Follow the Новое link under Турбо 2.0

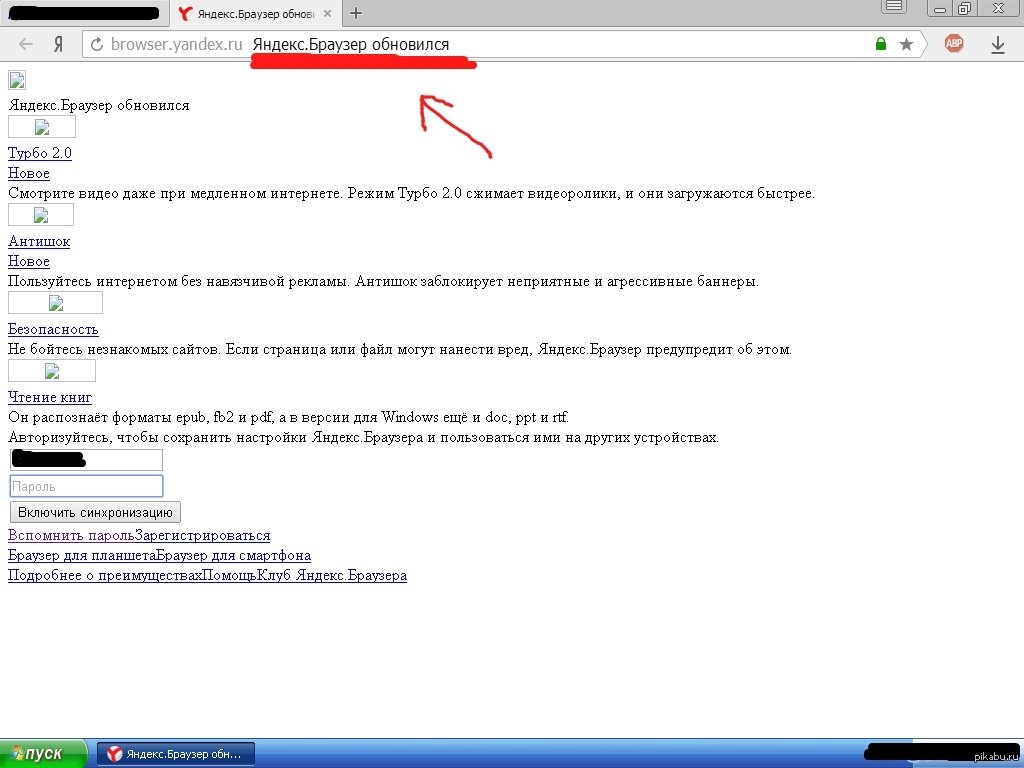click(x=29, y=173)
